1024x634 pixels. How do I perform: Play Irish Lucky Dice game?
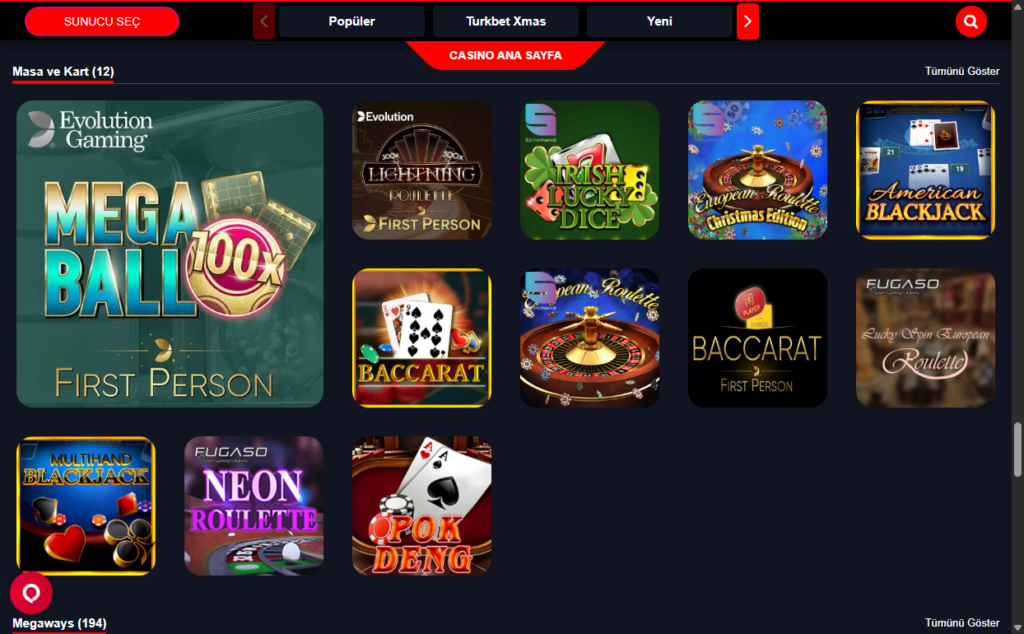click(x=590, y=170)
